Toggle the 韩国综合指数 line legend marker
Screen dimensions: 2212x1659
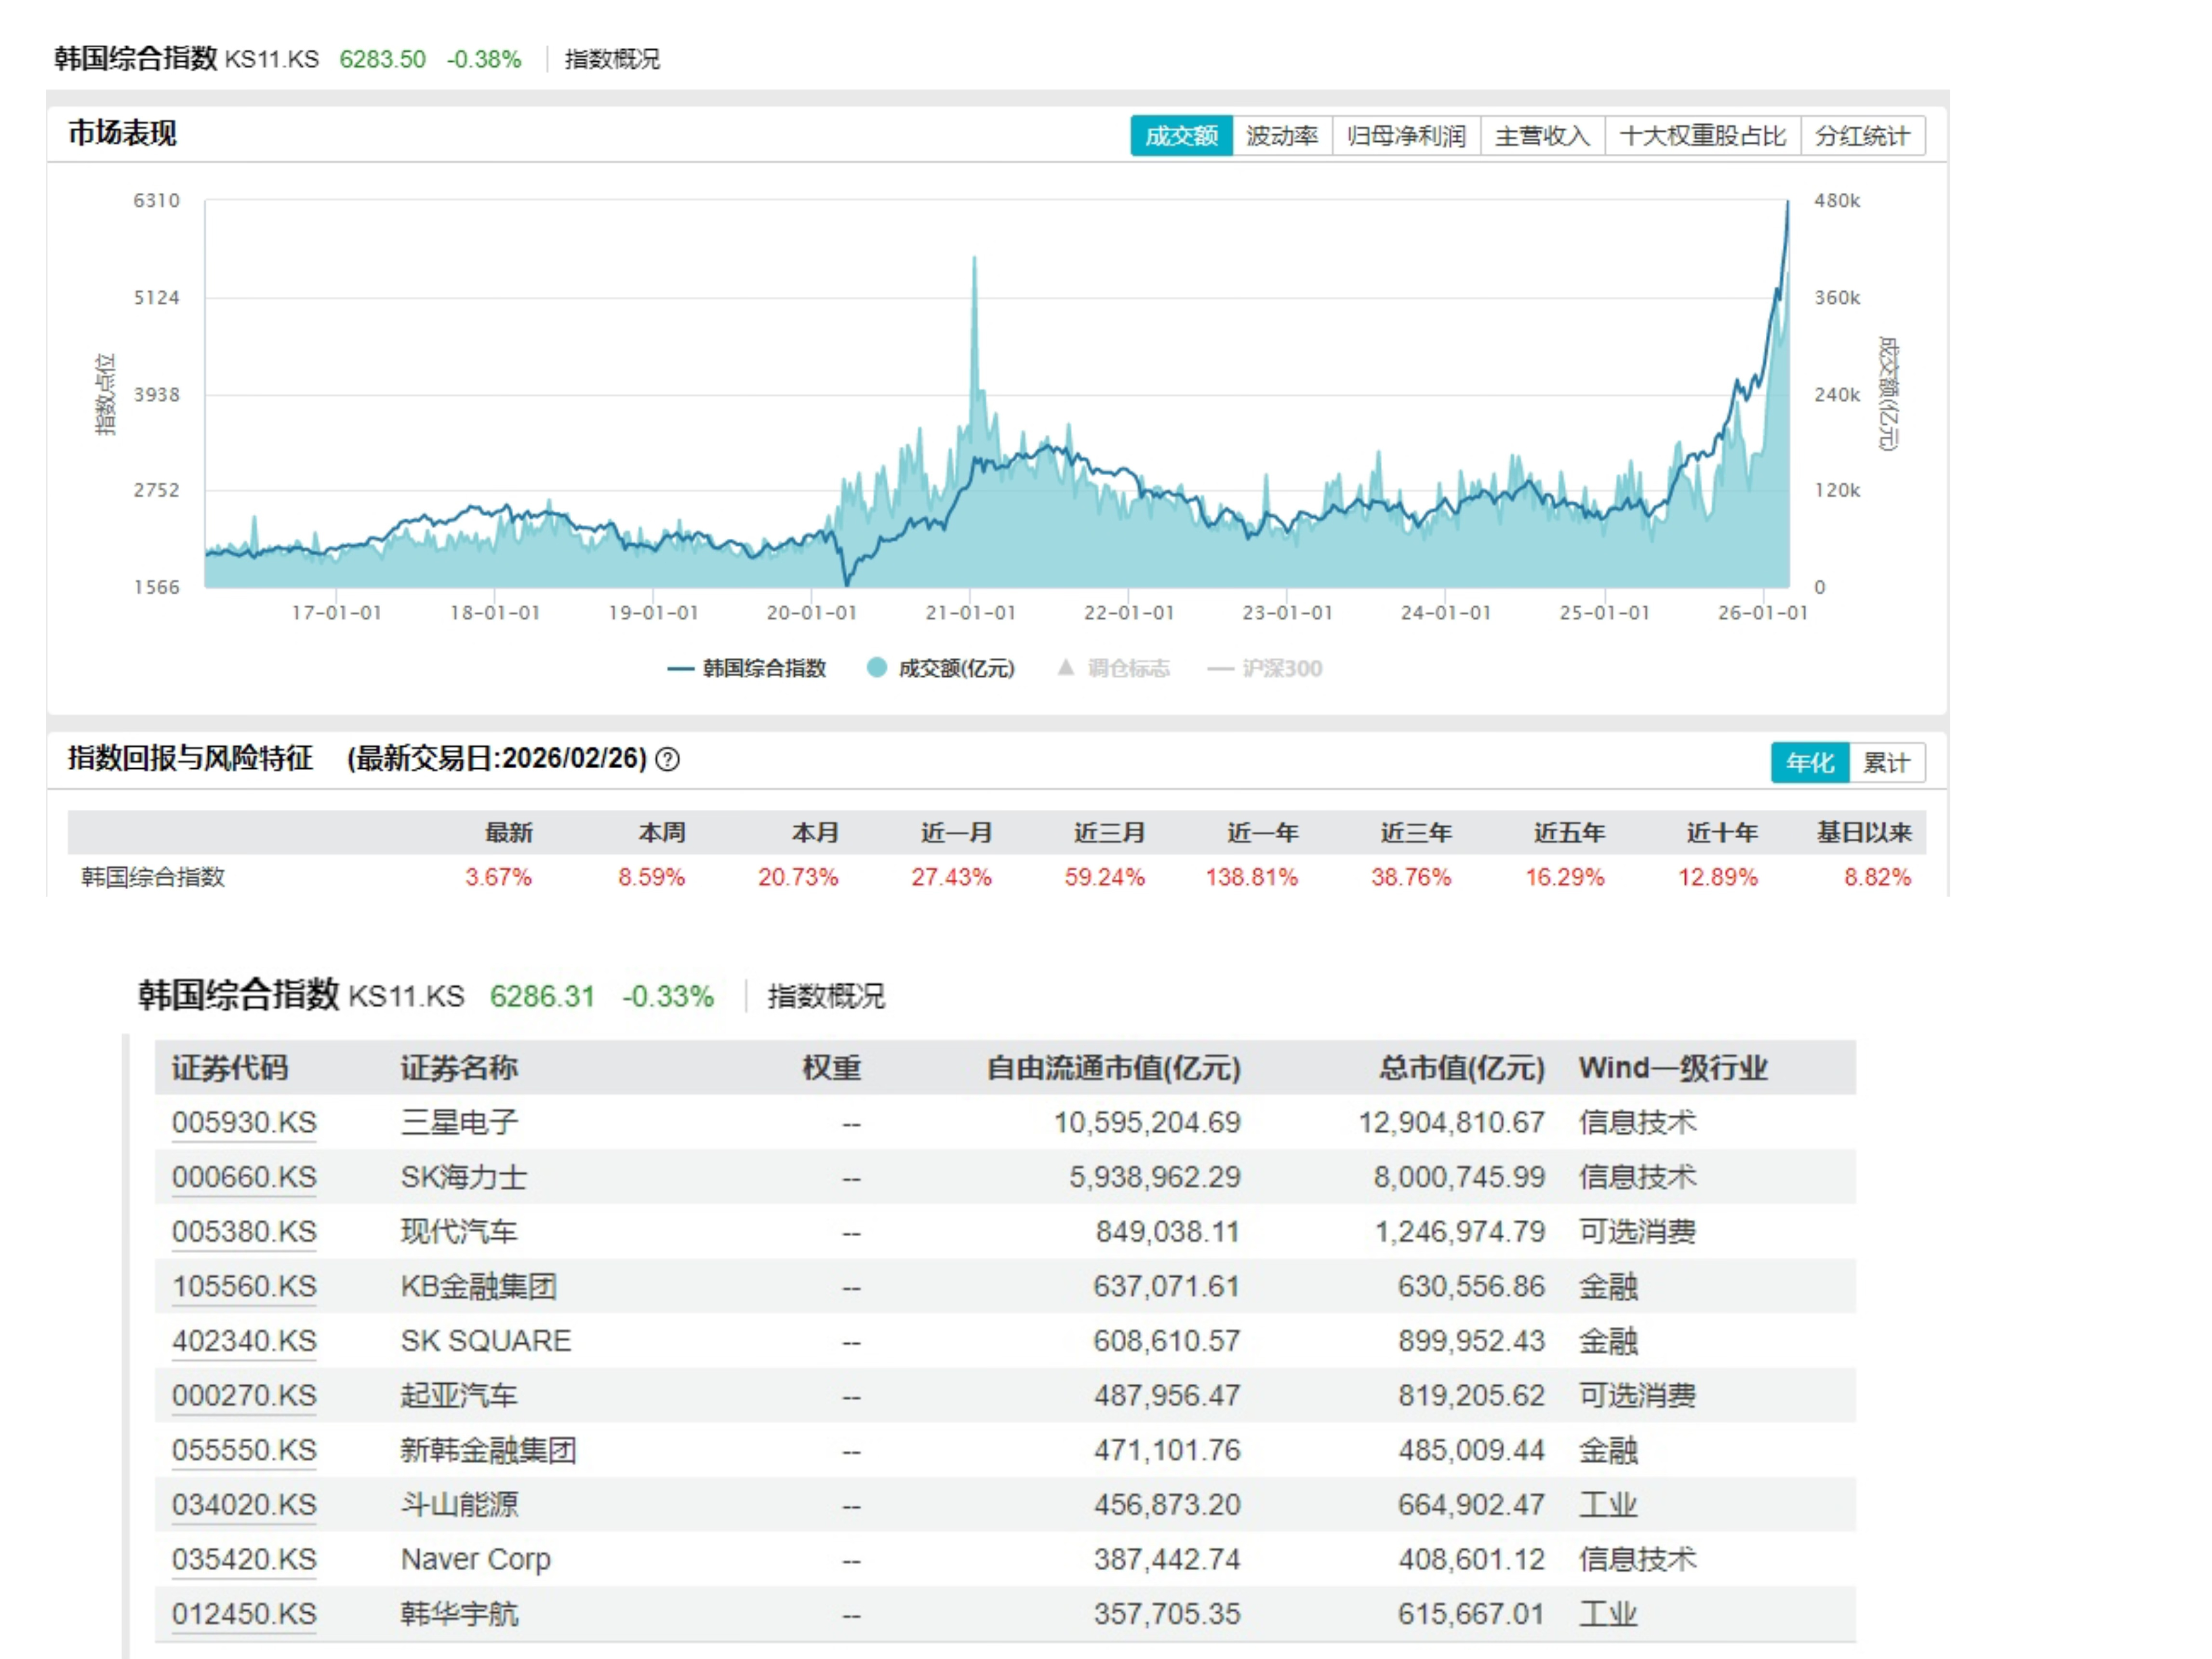click(x=680, y=668)
